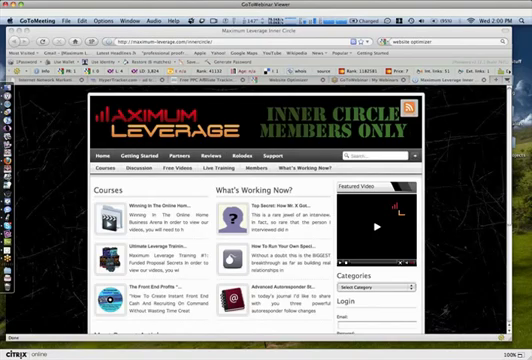Open the Select Category dropdown

376,287
